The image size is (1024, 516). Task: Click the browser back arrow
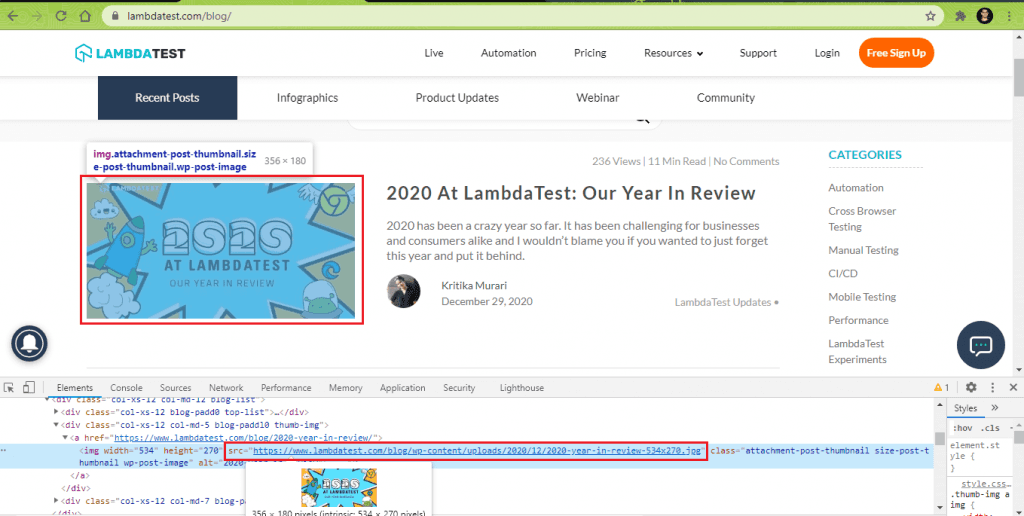[13, 16]
